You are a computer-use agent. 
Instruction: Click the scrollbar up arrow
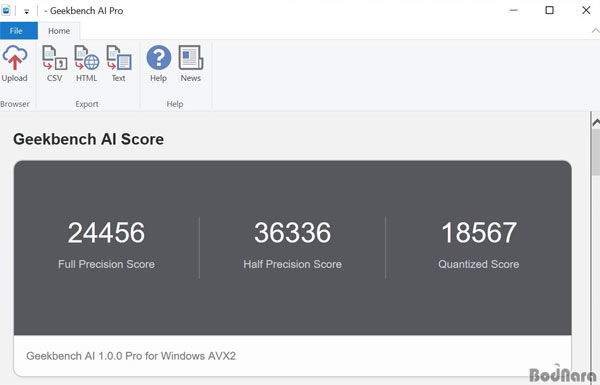coord(596,122)
